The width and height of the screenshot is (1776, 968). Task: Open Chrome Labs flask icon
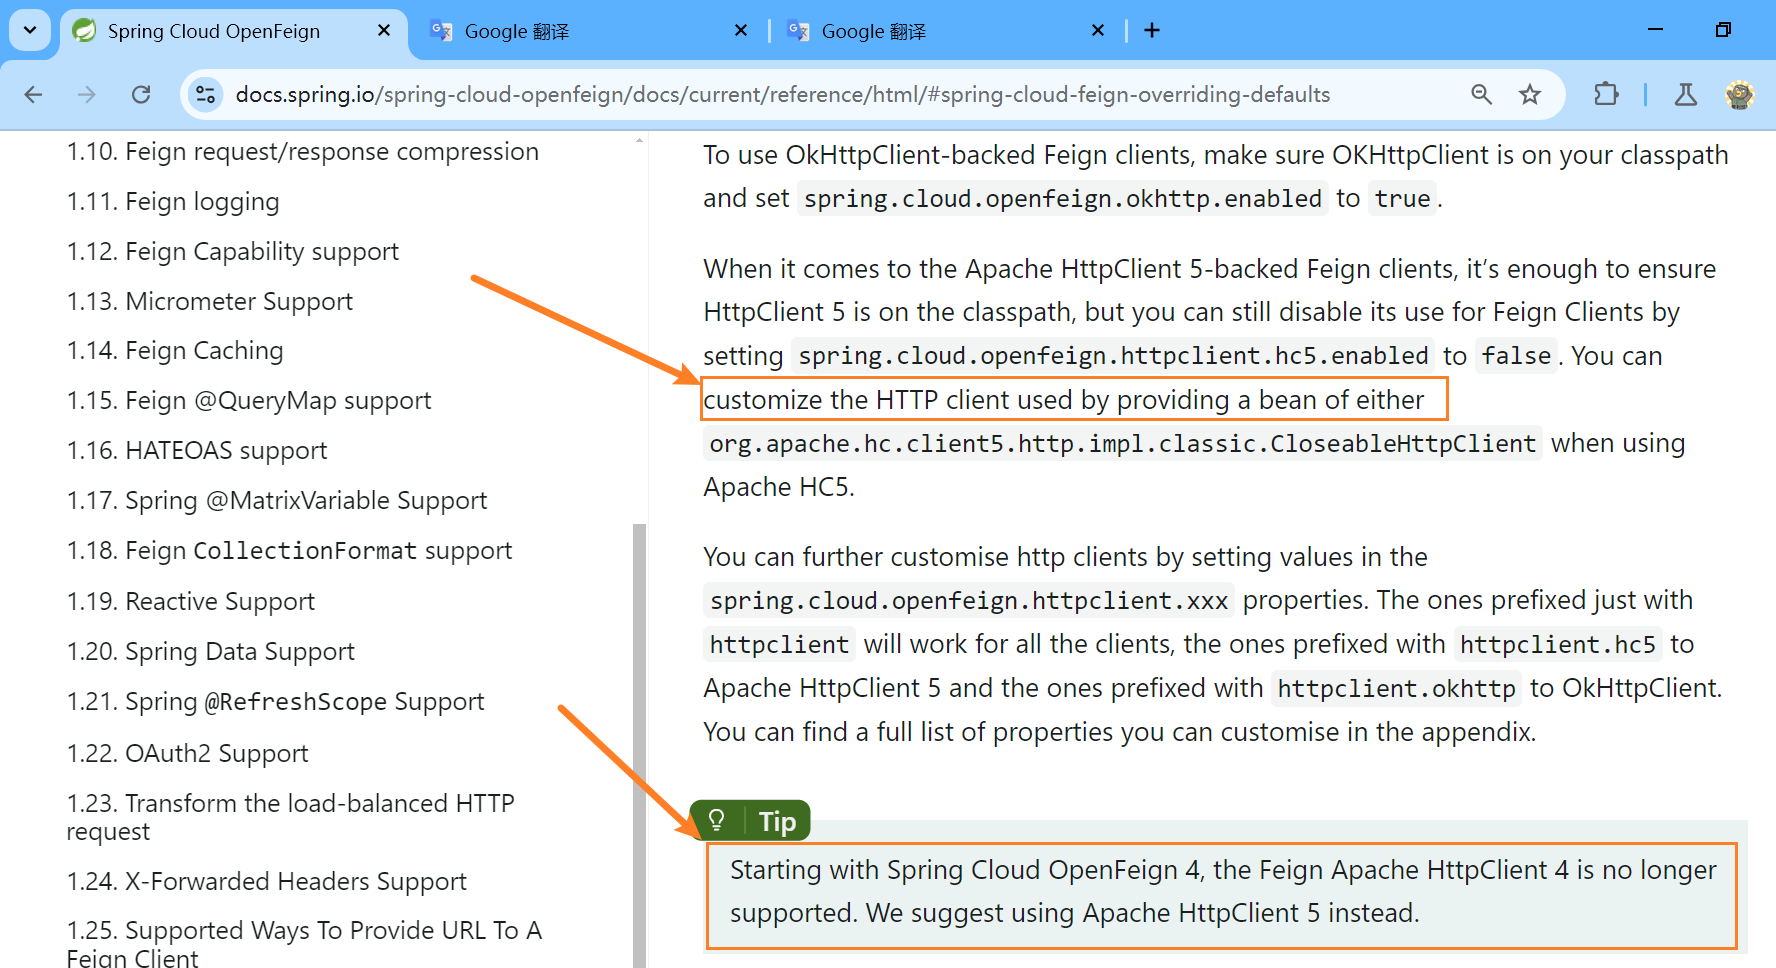[x=1686, y=95]
